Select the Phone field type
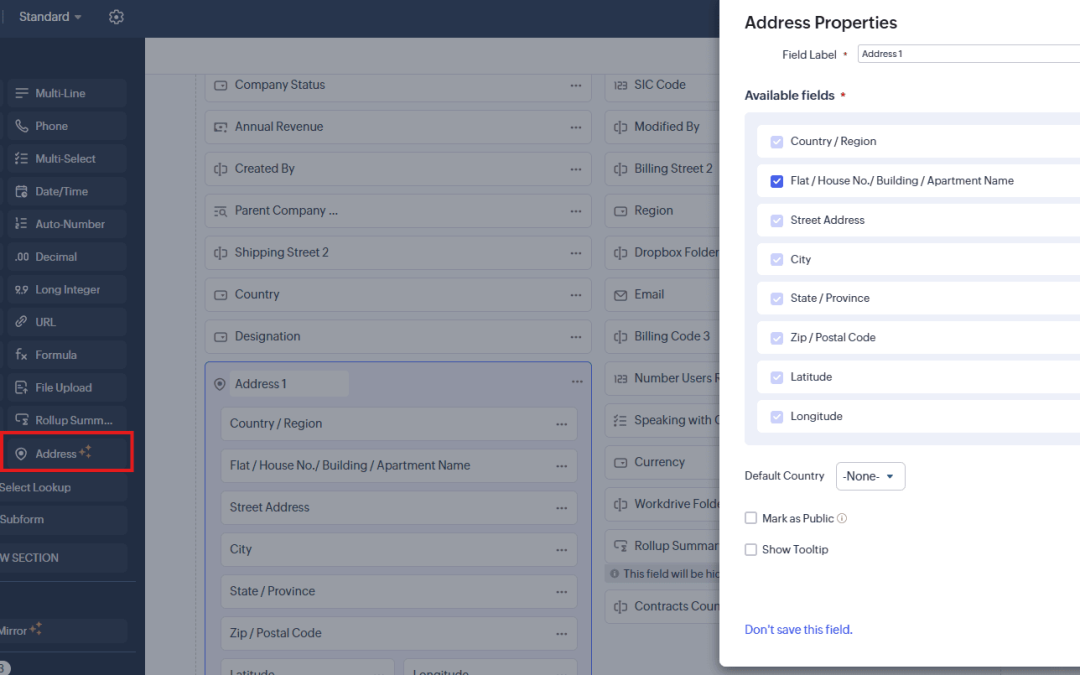Viewport: 1080px width, 675px height. [x=67, y=126]
